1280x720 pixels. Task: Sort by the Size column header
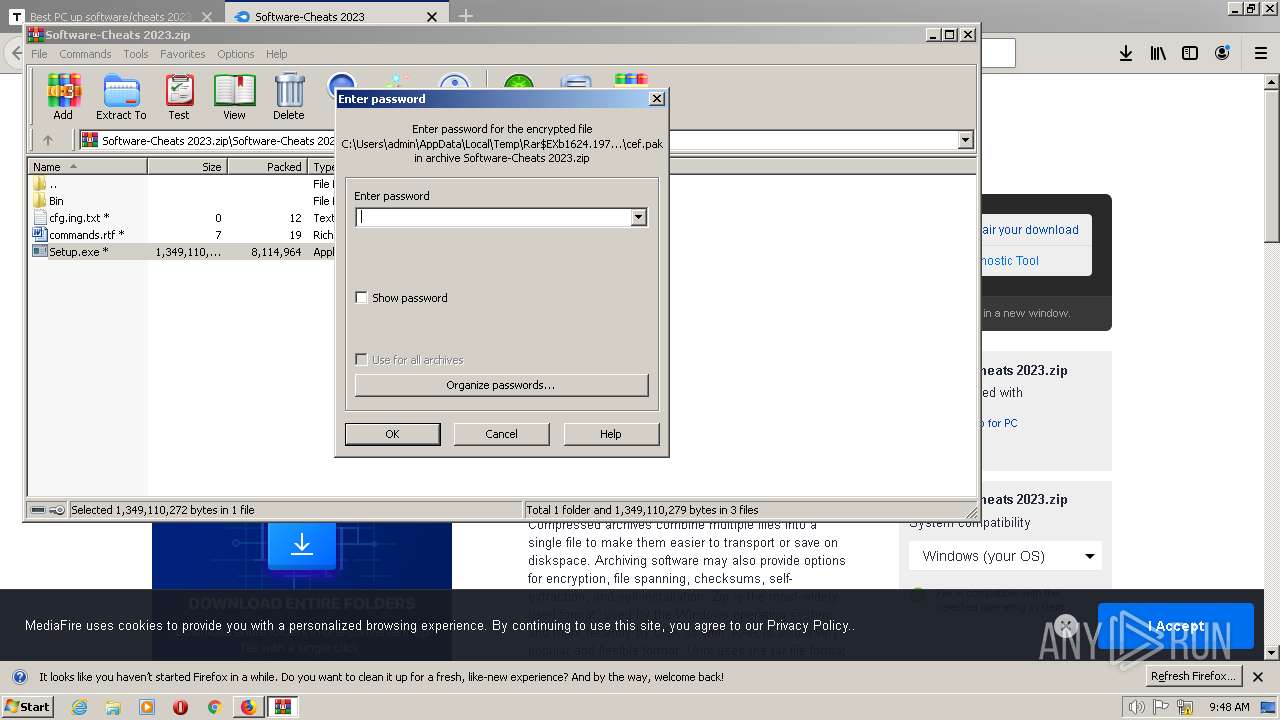188,167
